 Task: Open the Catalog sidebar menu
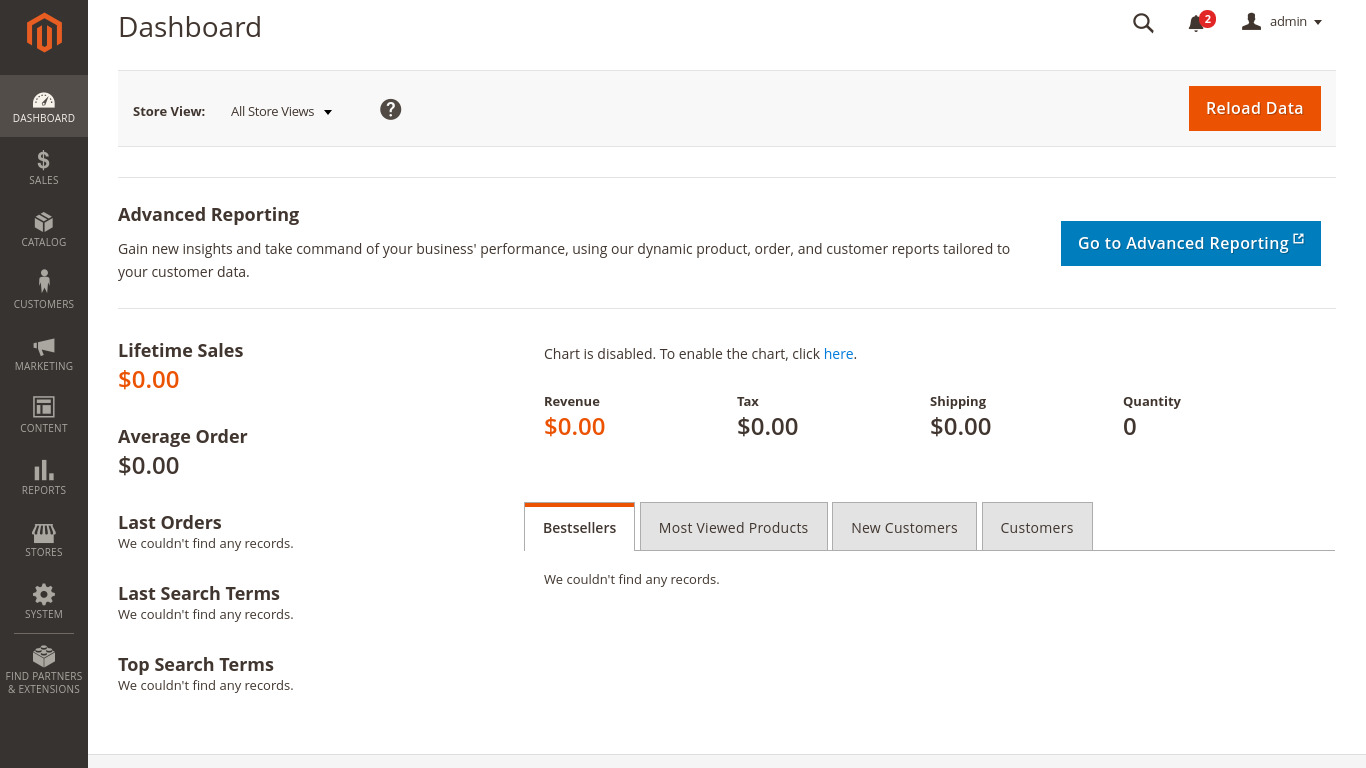44,229
